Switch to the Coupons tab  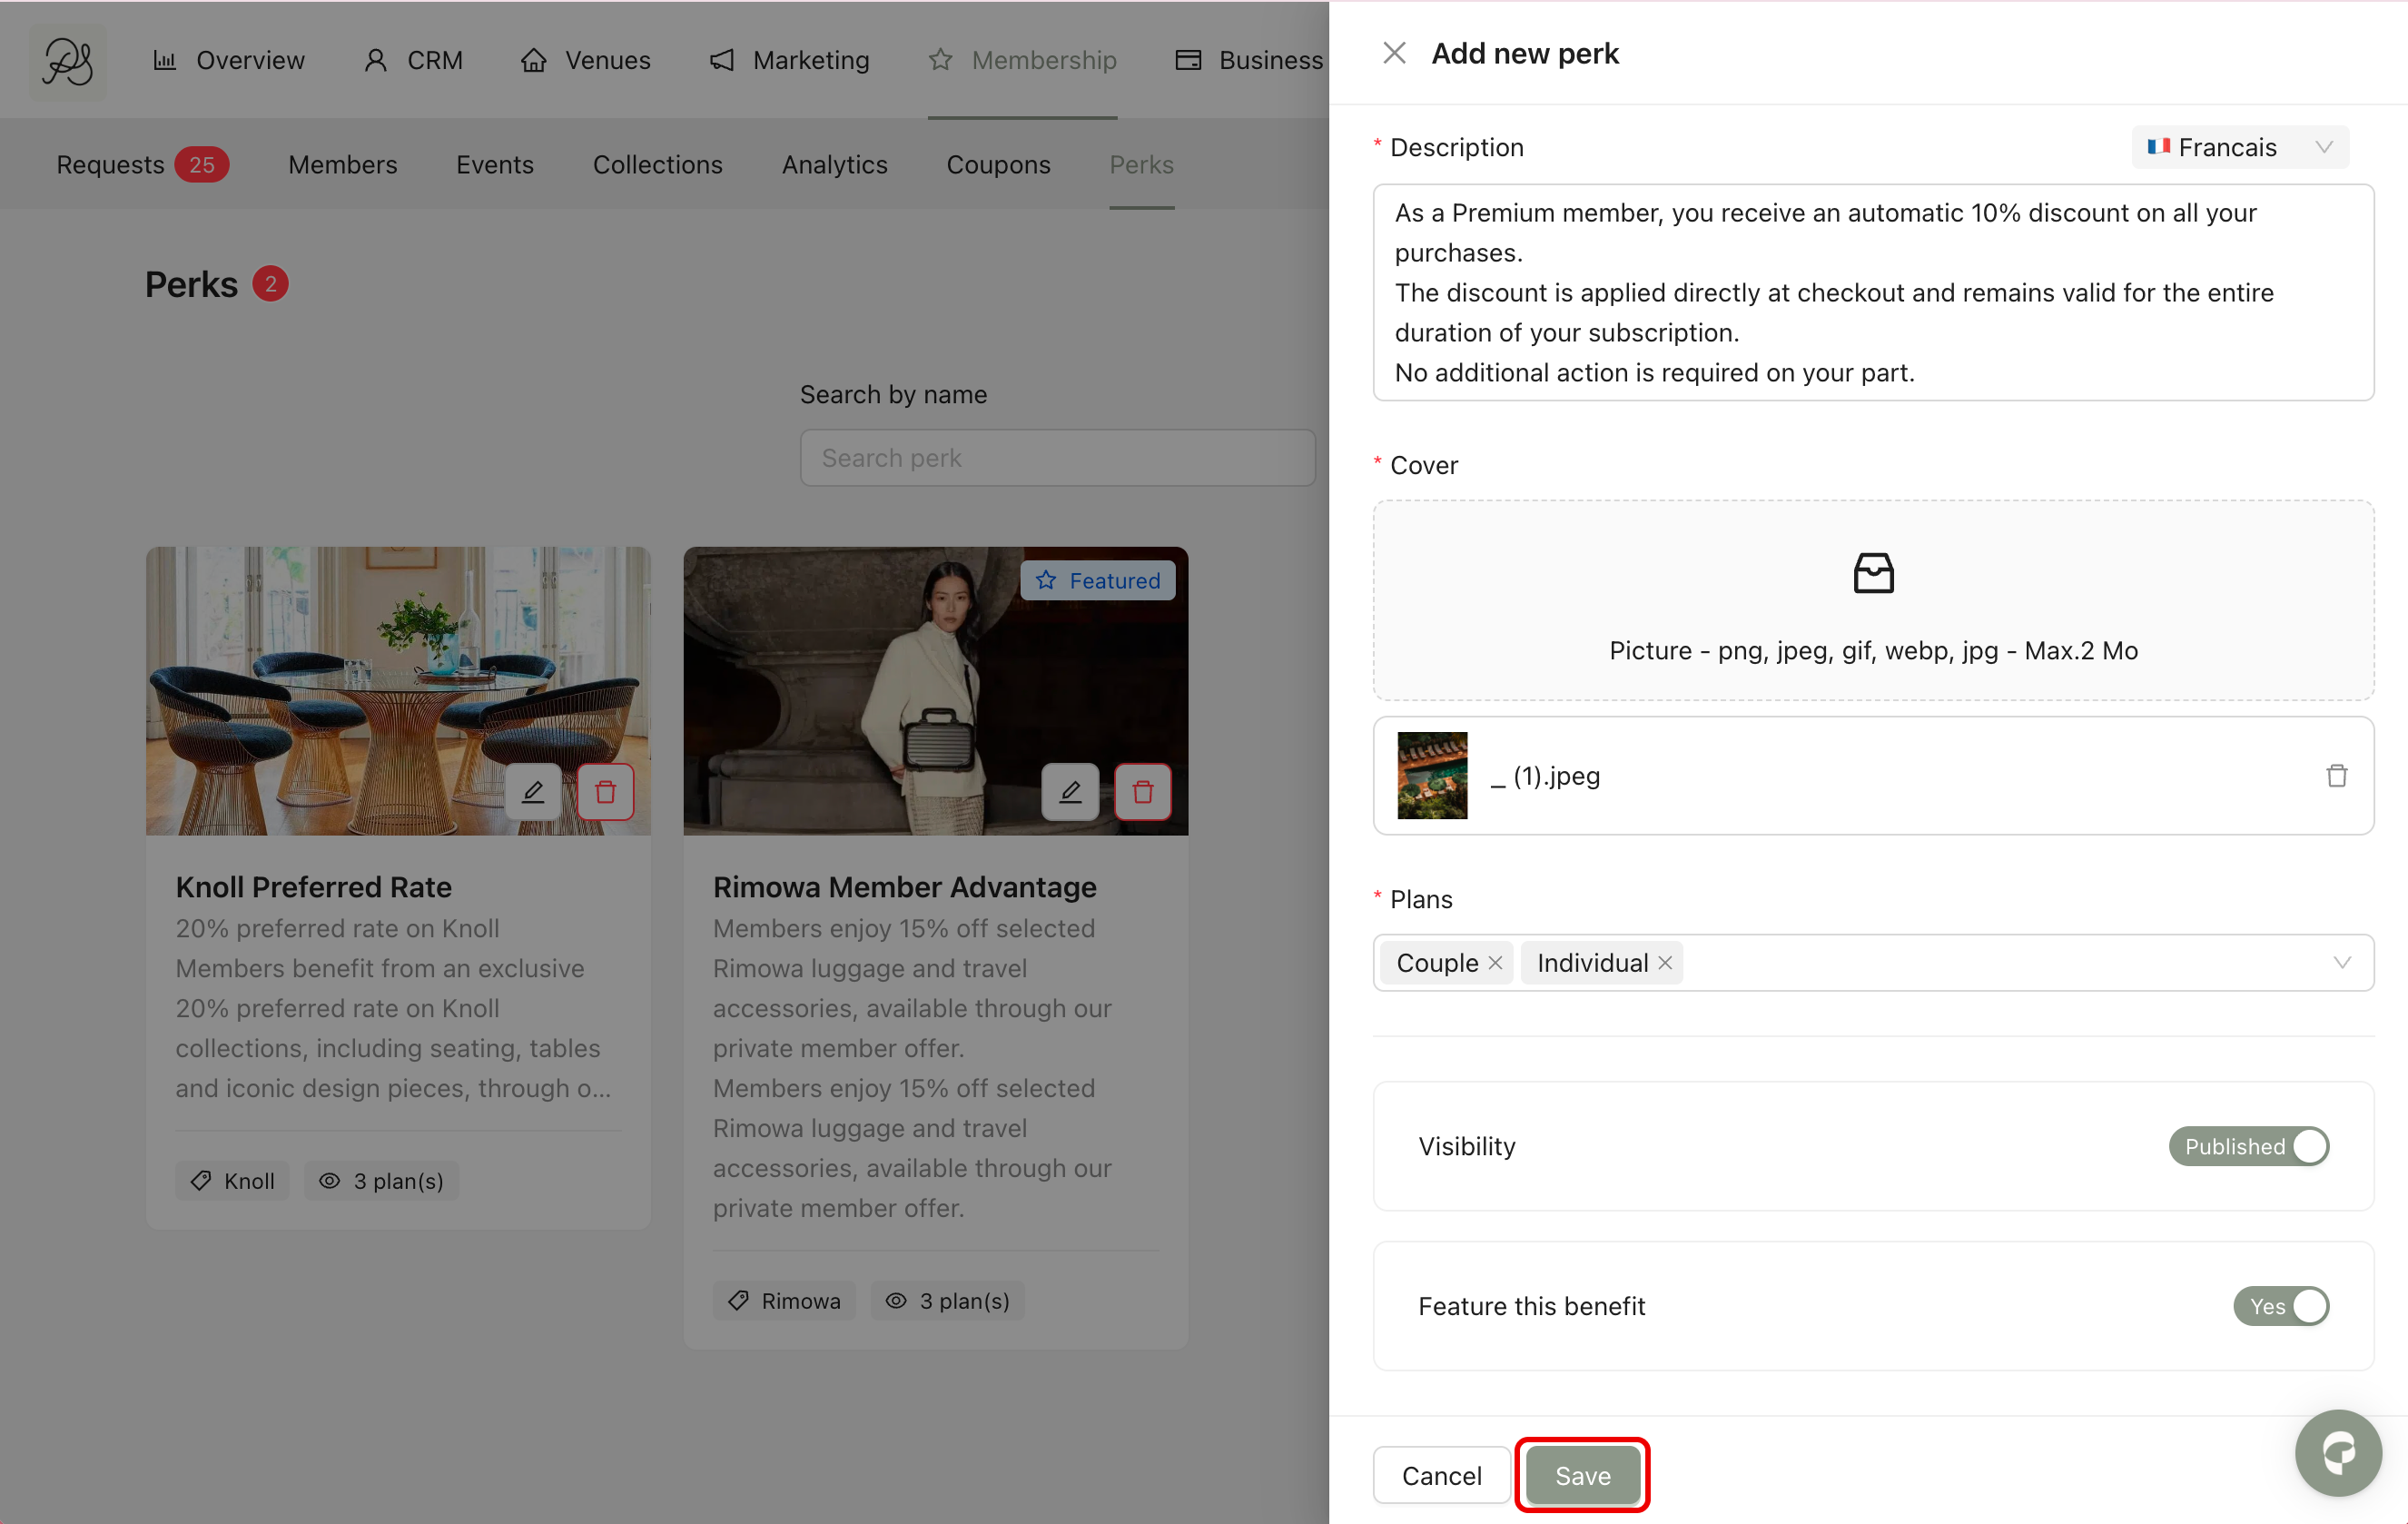pos(998,165)
